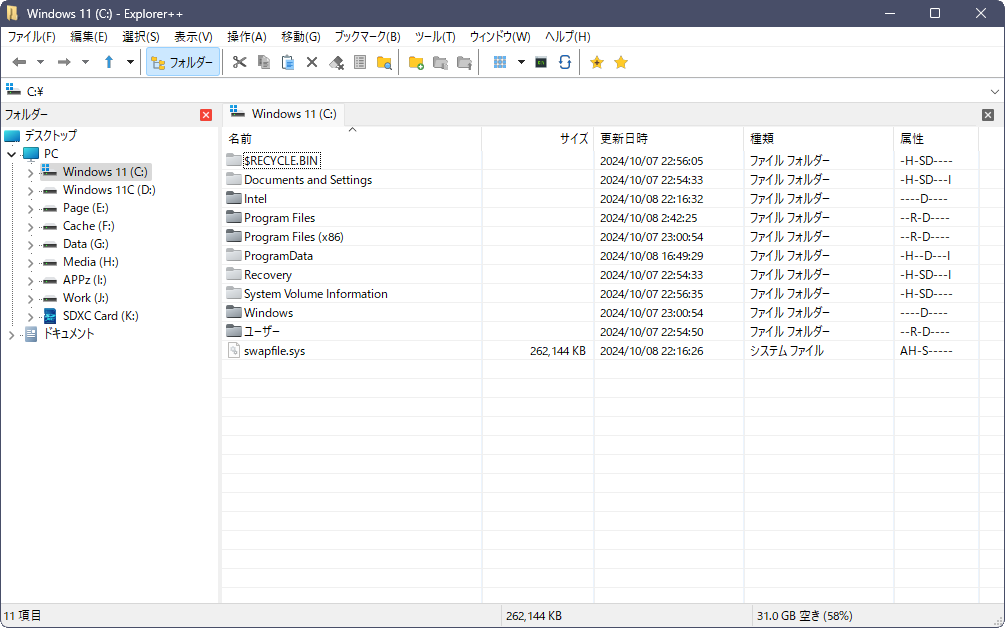Open command prompt terminal icon
The height and width of the screenshot is (628, 1005).
point(541,62)
